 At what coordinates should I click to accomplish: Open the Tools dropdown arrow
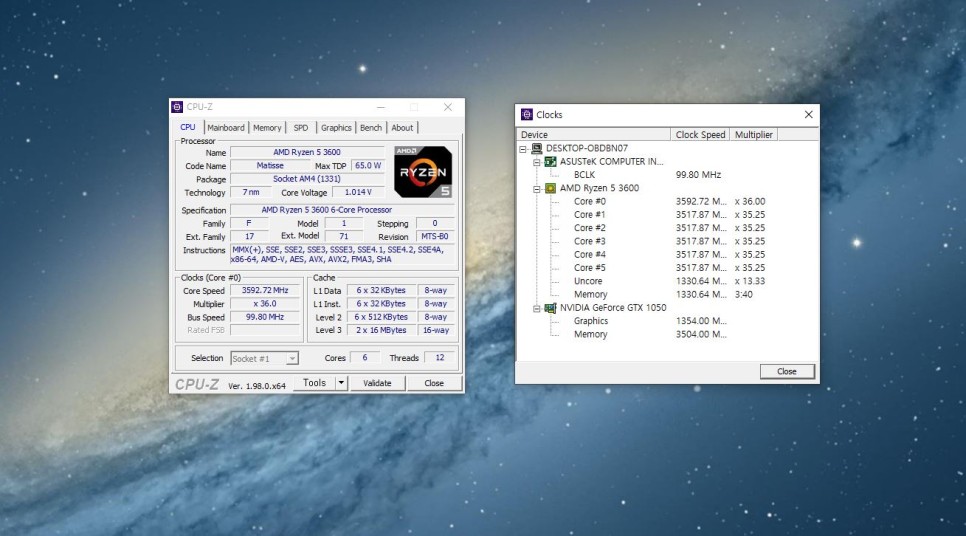341,383
